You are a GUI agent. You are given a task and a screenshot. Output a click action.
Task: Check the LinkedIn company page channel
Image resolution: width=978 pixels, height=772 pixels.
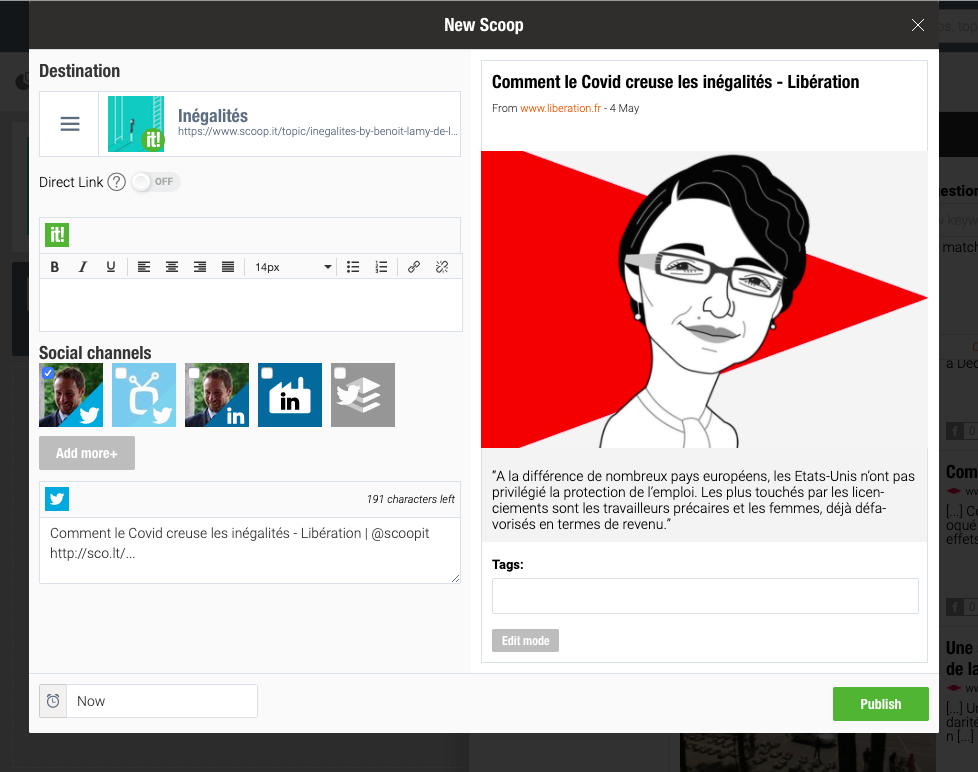267,373
